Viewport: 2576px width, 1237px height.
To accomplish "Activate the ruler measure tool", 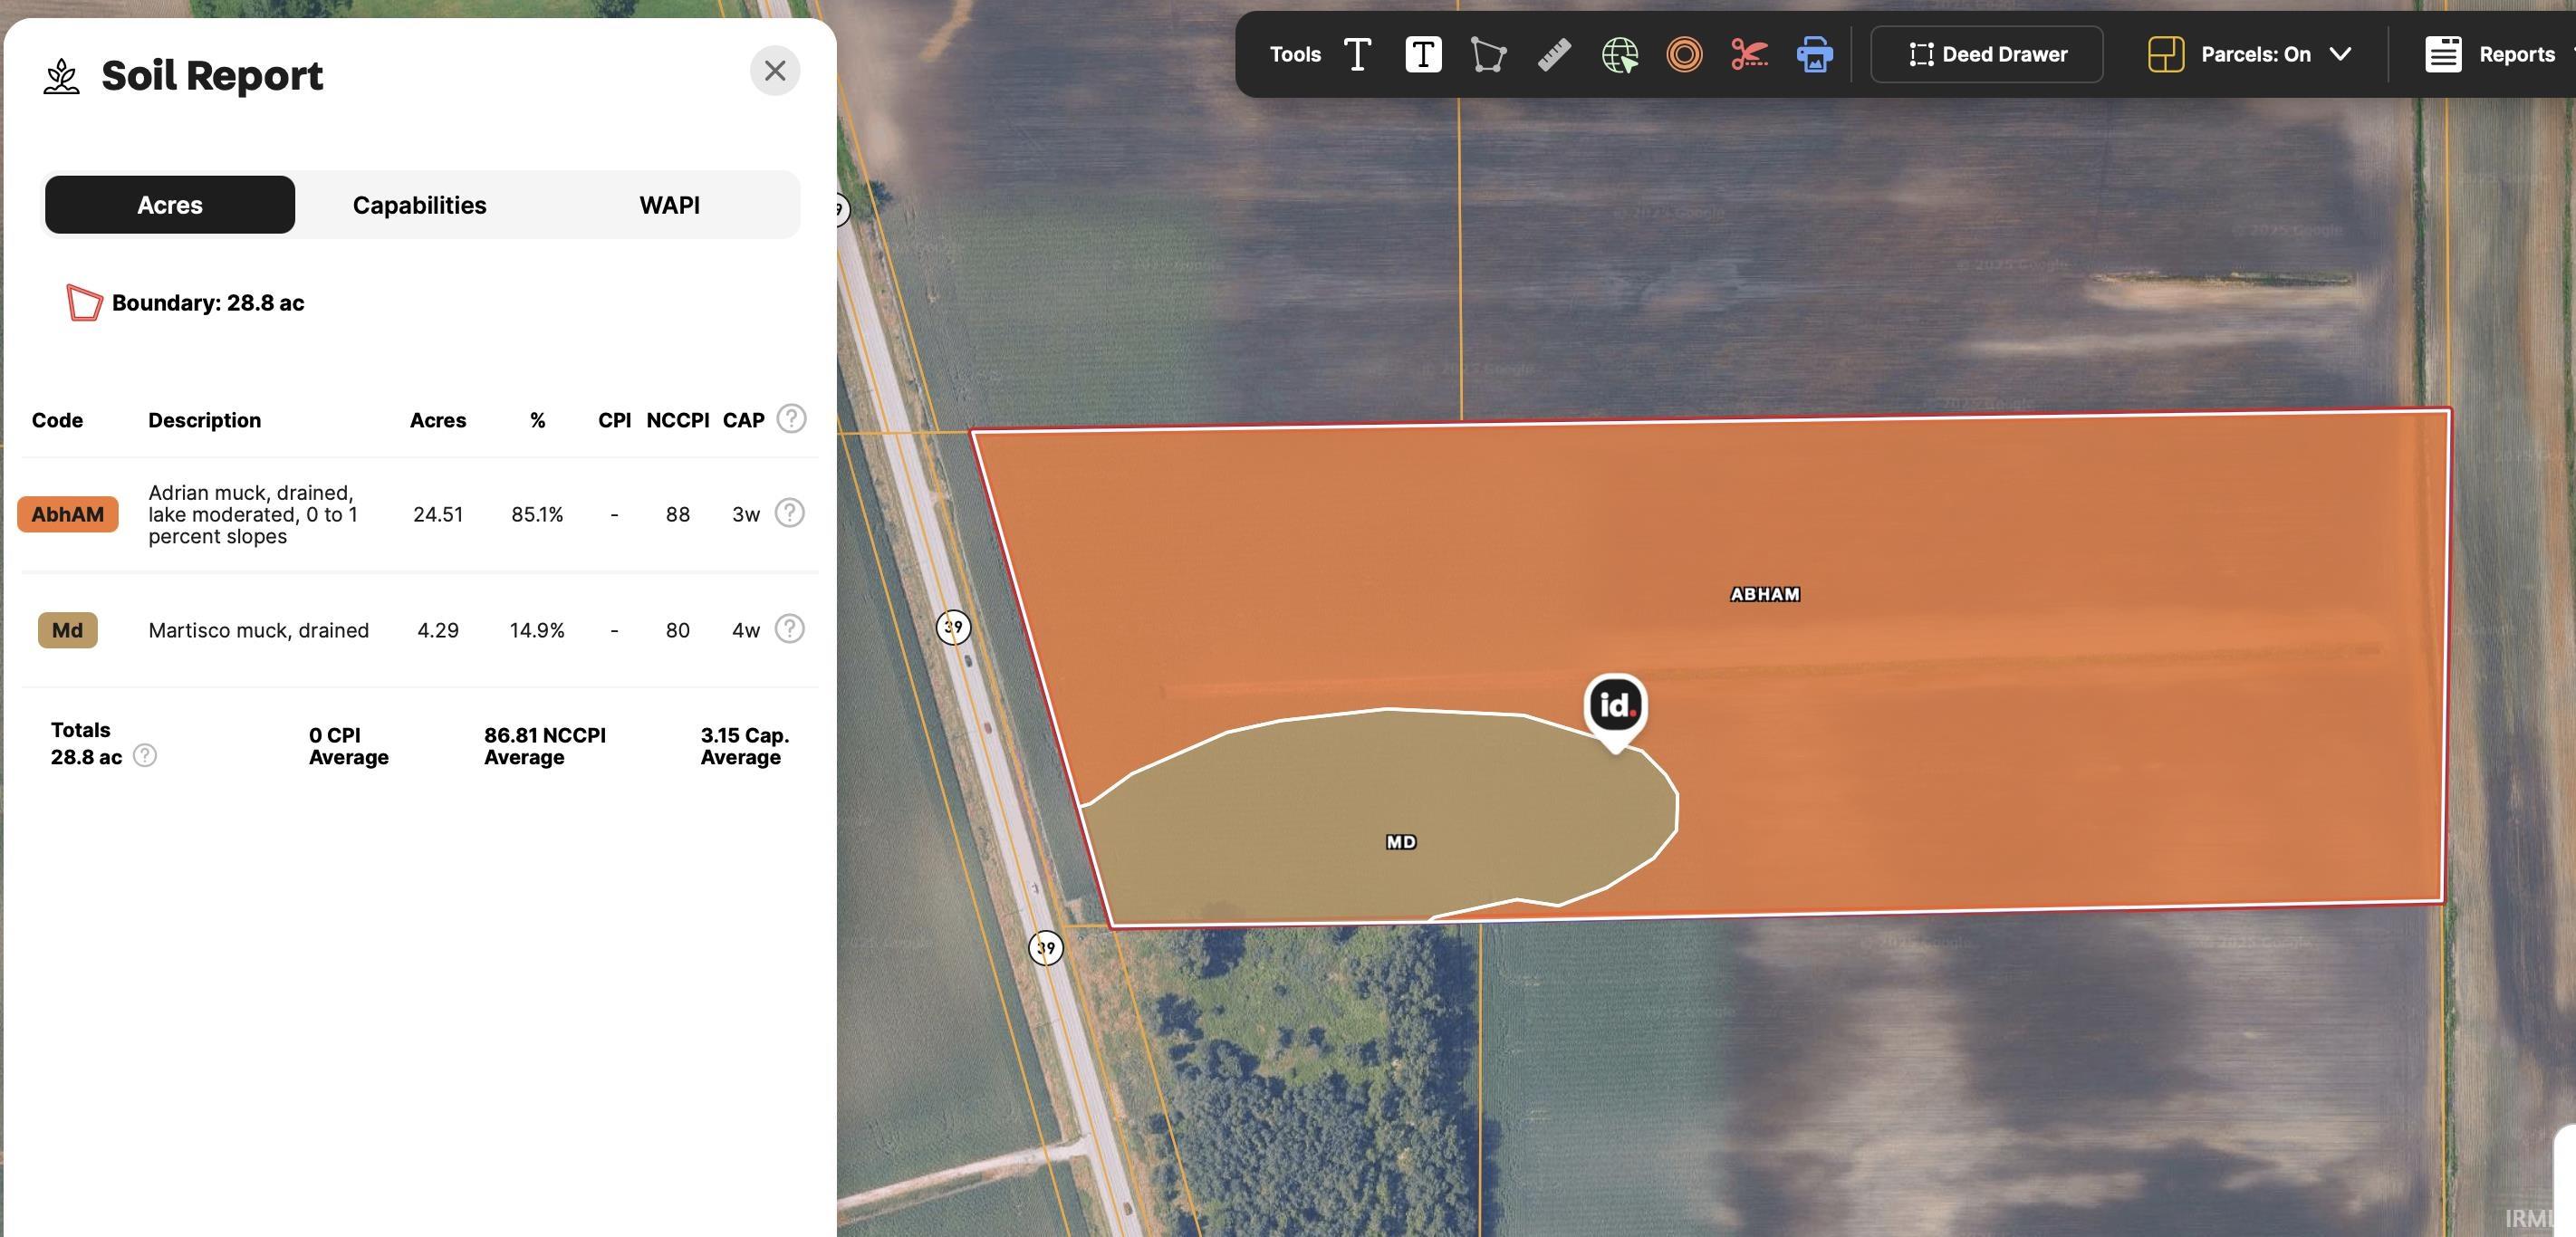I will (1554, 54).
